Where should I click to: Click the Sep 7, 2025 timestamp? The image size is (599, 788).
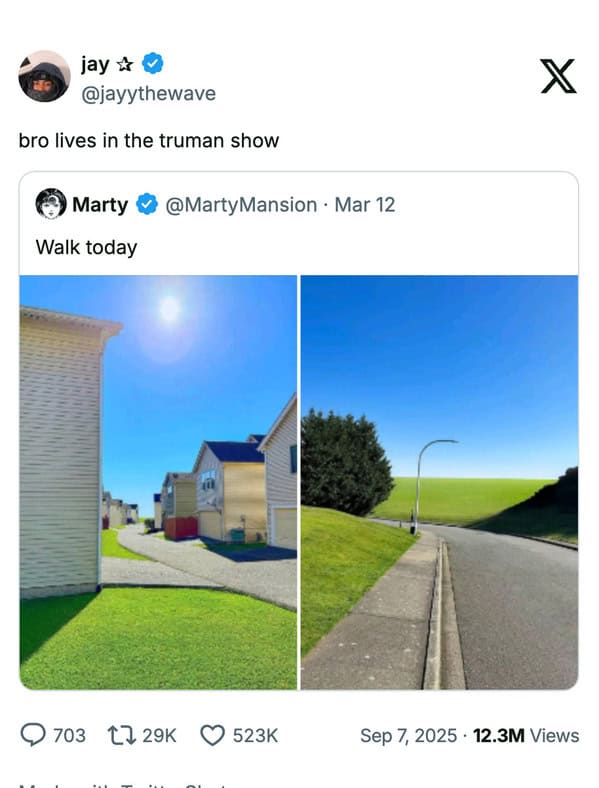pyautogui.click(x=409, y=736)
